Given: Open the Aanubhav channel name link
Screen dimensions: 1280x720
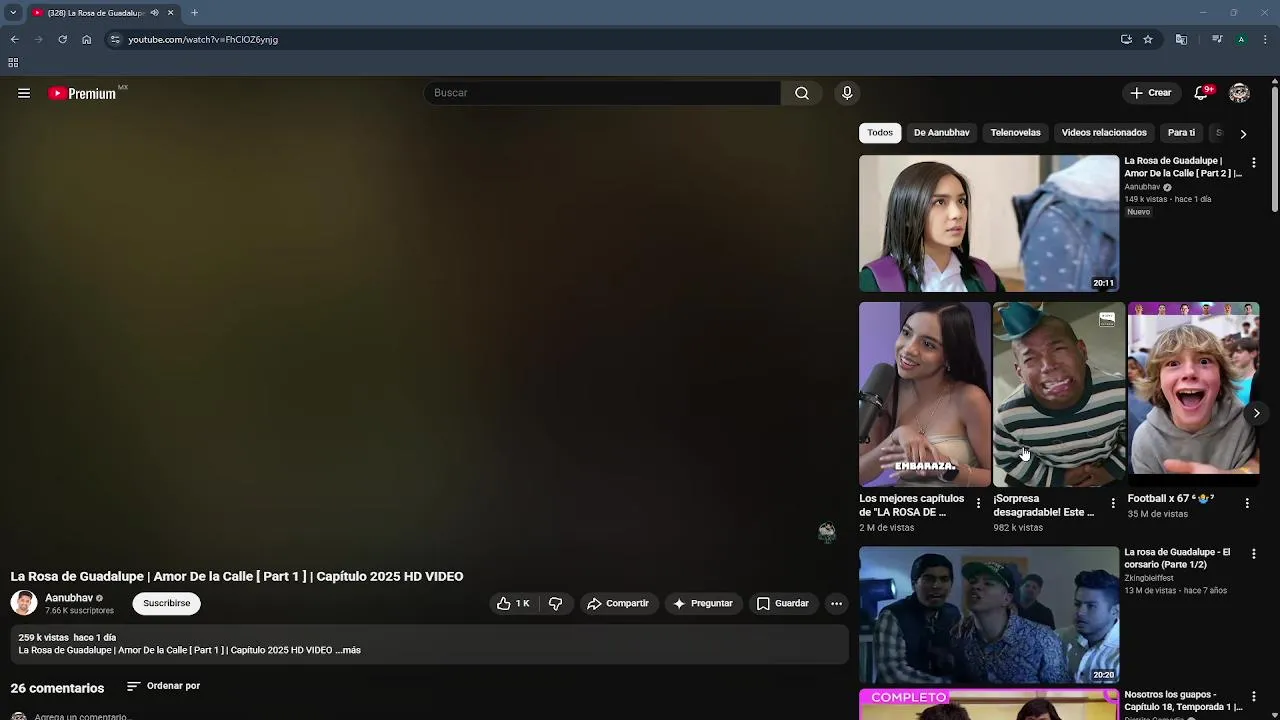Looking at the screenshot, I should coord(69,598).
